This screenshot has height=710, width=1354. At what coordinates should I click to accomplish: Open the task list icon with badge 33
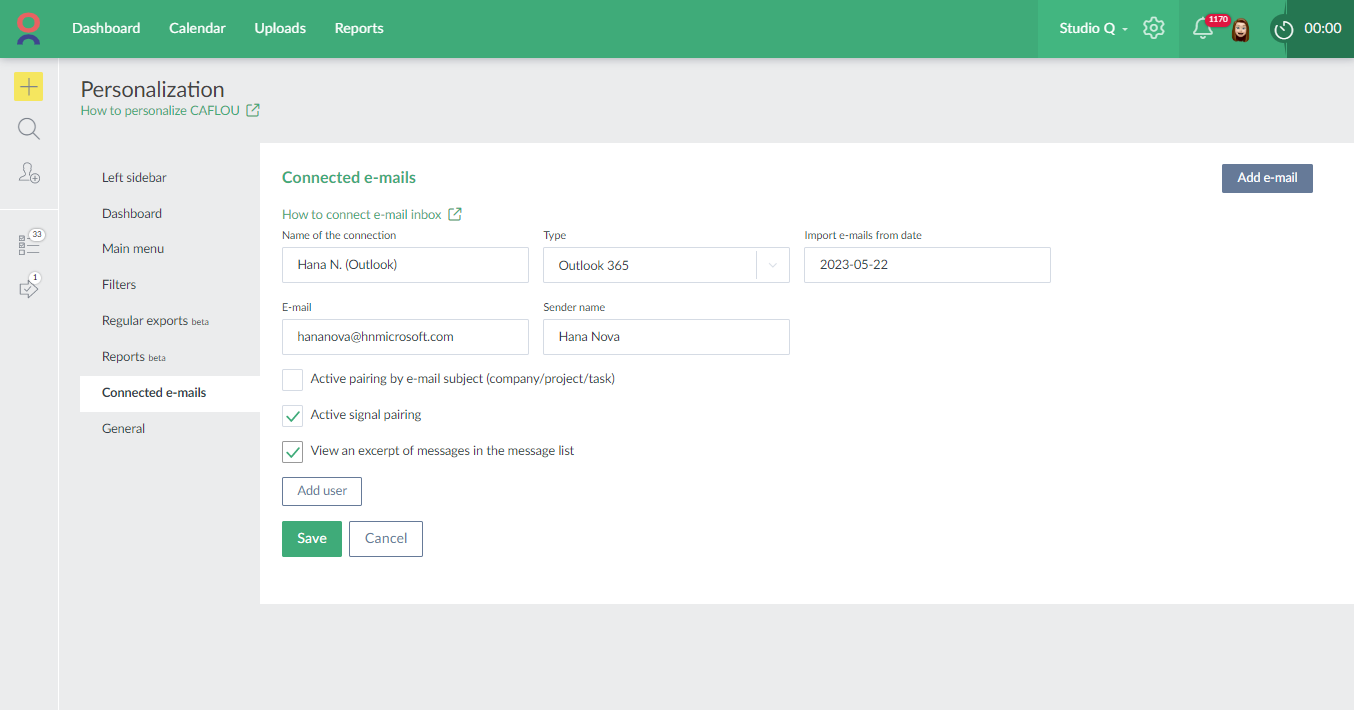(x=29, y=244)
